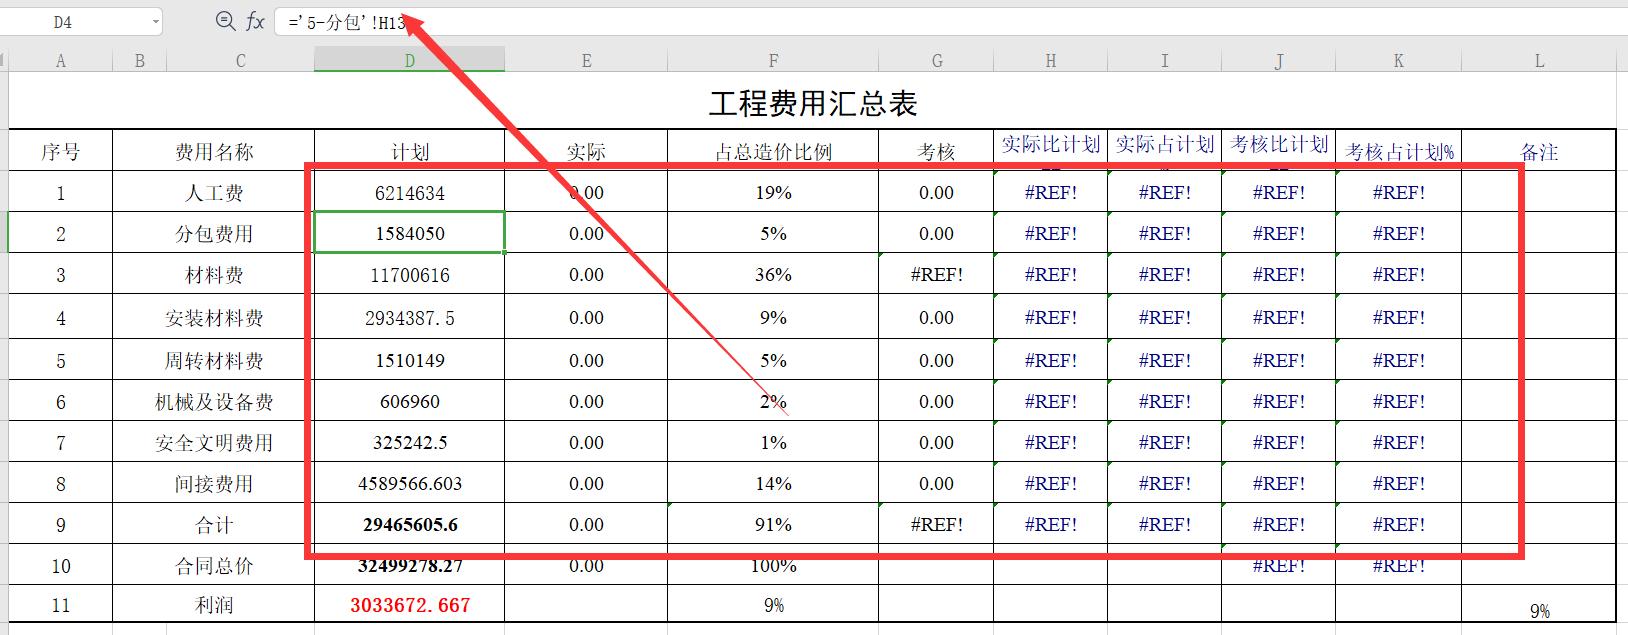The image size is (1628, 635).
Task: Select the 合同总价 cell
Action: (x=214, y=565)
